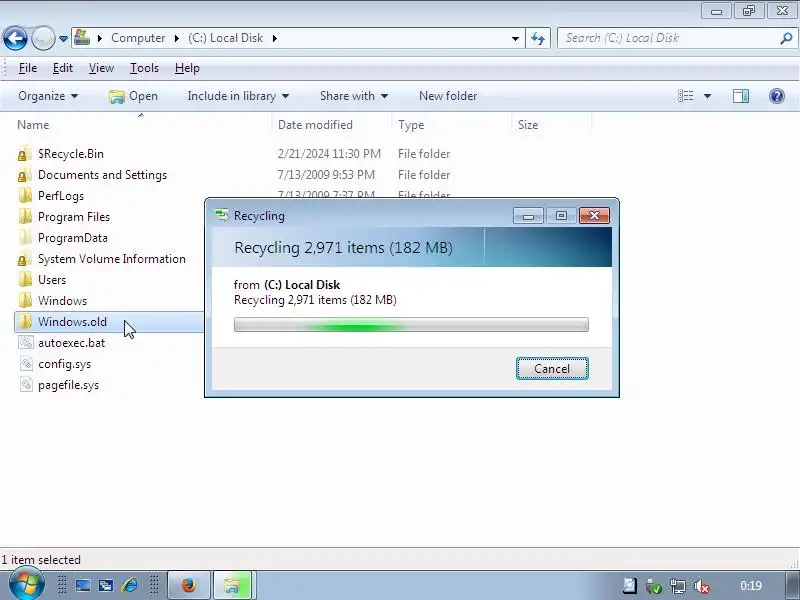The height and width of the screenshot is (600, 800).
Task: Select Computer in the address breadcrumb
Action: click(138, 38)
